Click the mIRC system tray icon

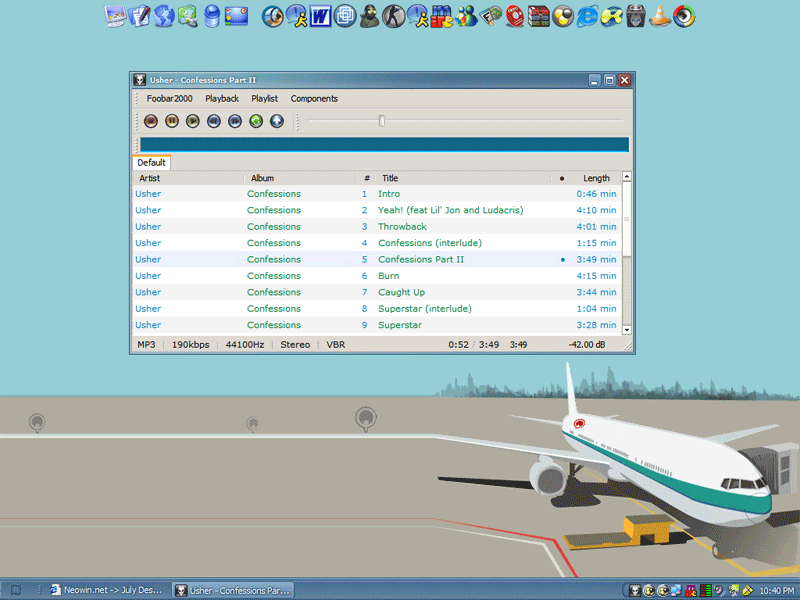click(691, 590)
